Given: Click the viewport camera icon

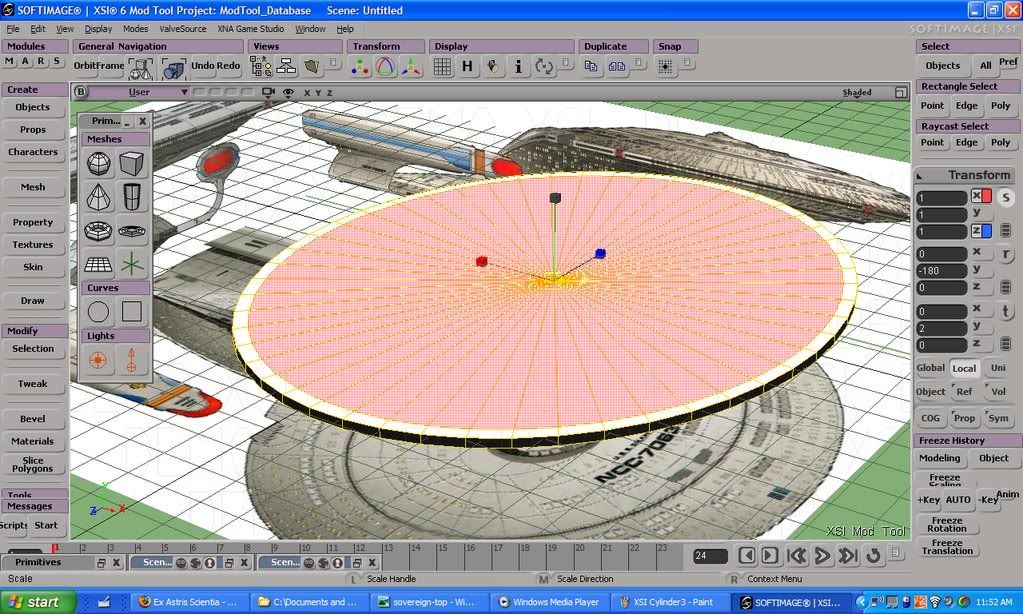Looking at the screenshot, I should [267, 92].
